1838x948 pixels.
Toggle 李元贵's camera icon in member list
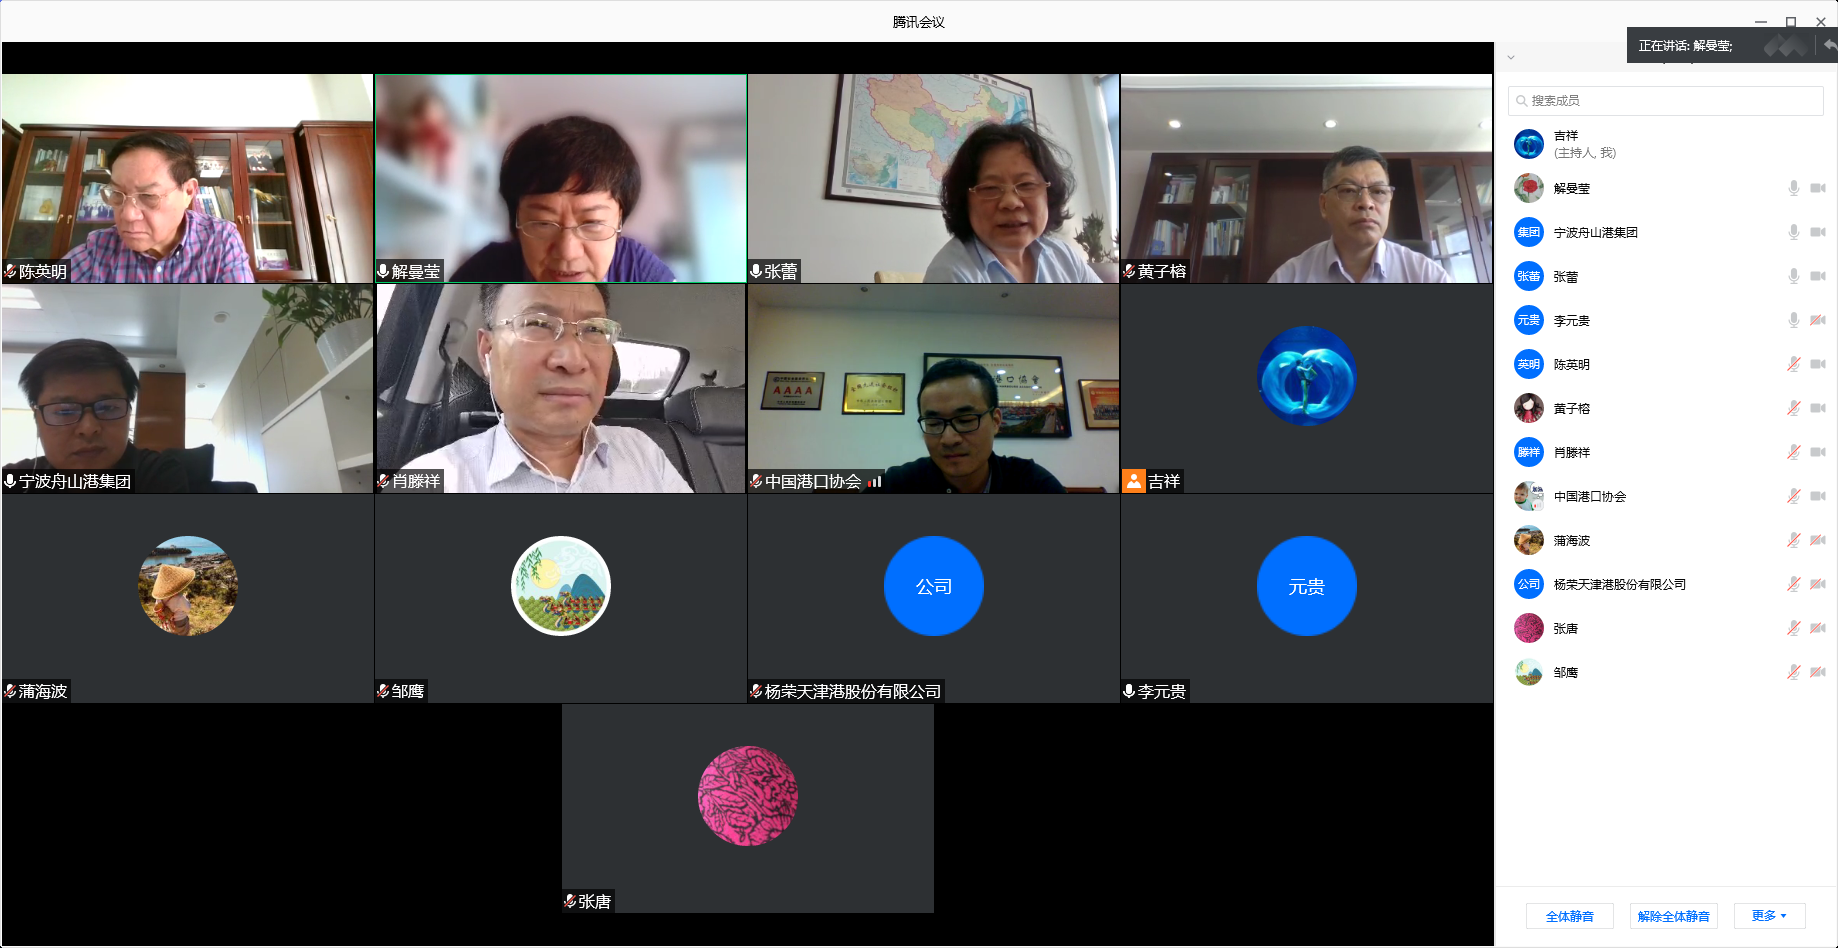coord(1818,320)
